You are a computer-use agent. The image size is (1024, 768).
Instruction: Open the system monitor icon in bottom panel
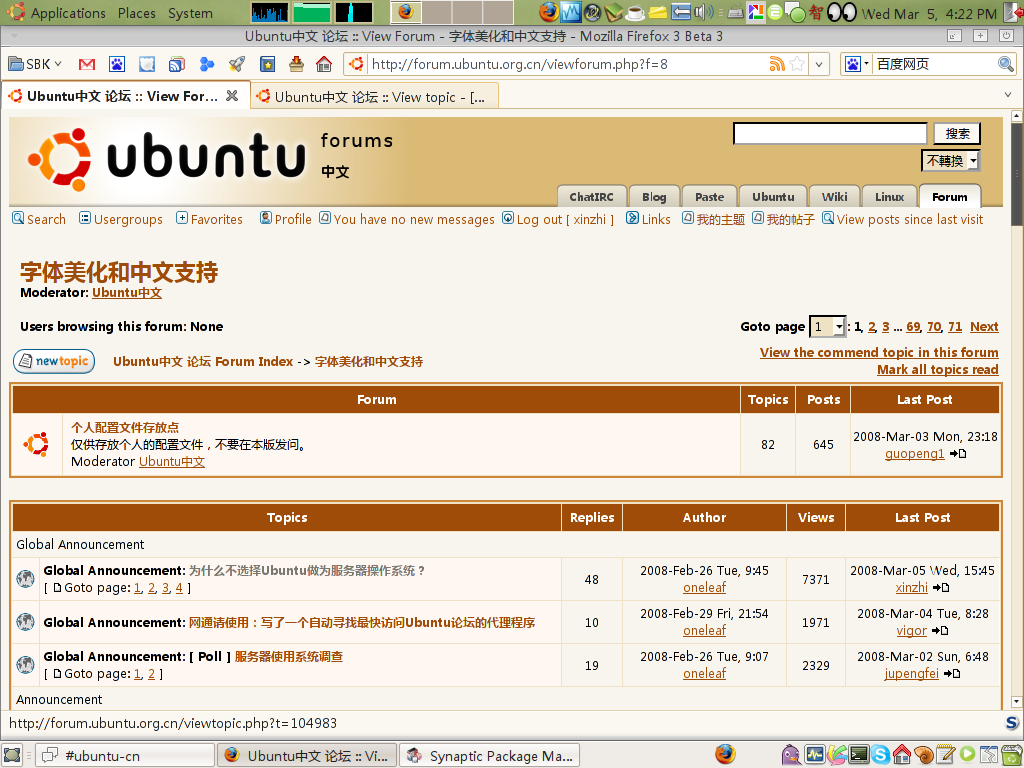(x=814, y=755)
